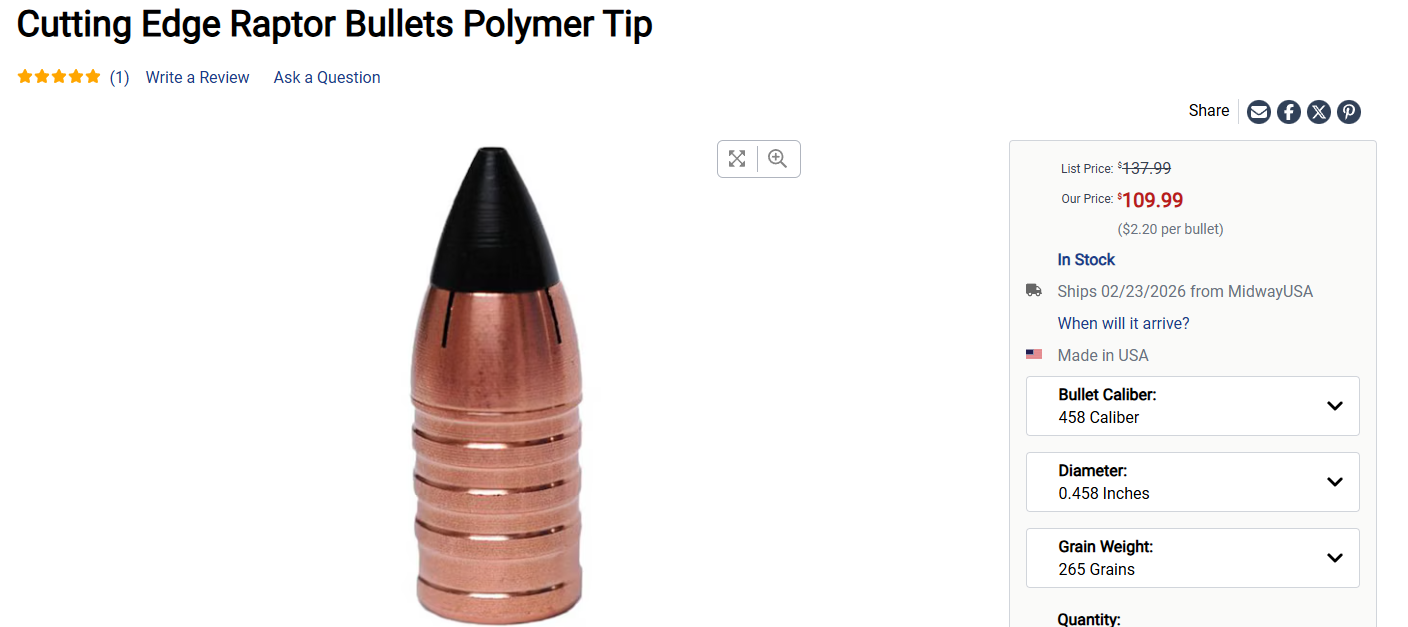Click the review count (1)
The height and width of the screenshot is (627, 1408).
coord(119,77)
